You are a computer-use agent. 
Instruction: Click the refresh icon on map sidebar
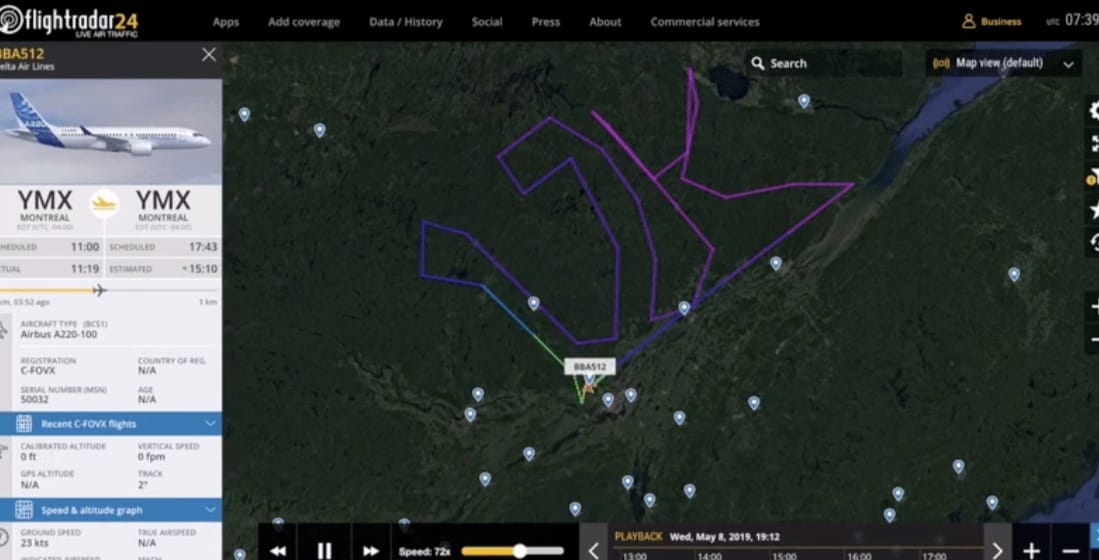(1093, 243)
